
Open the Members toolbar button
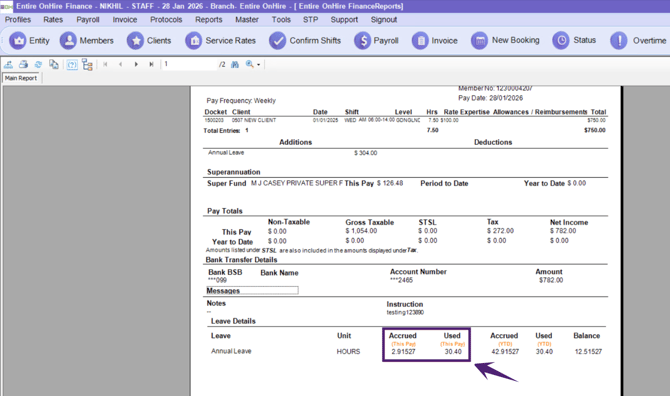tap(87, 41)
